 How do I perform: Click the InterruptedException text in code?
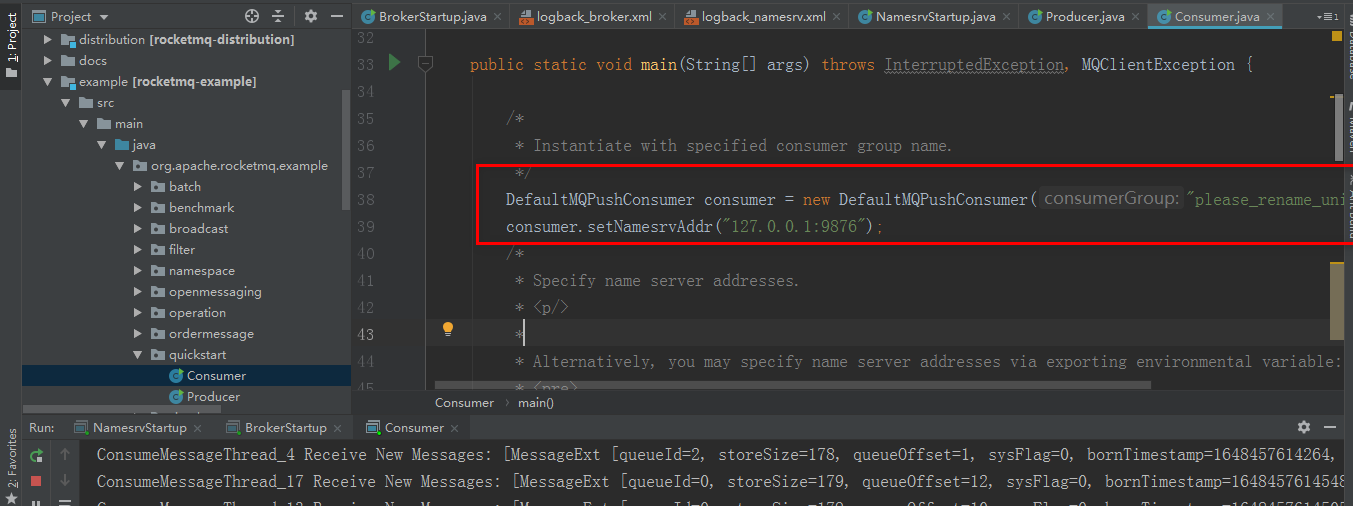click(x=974, y=64)
